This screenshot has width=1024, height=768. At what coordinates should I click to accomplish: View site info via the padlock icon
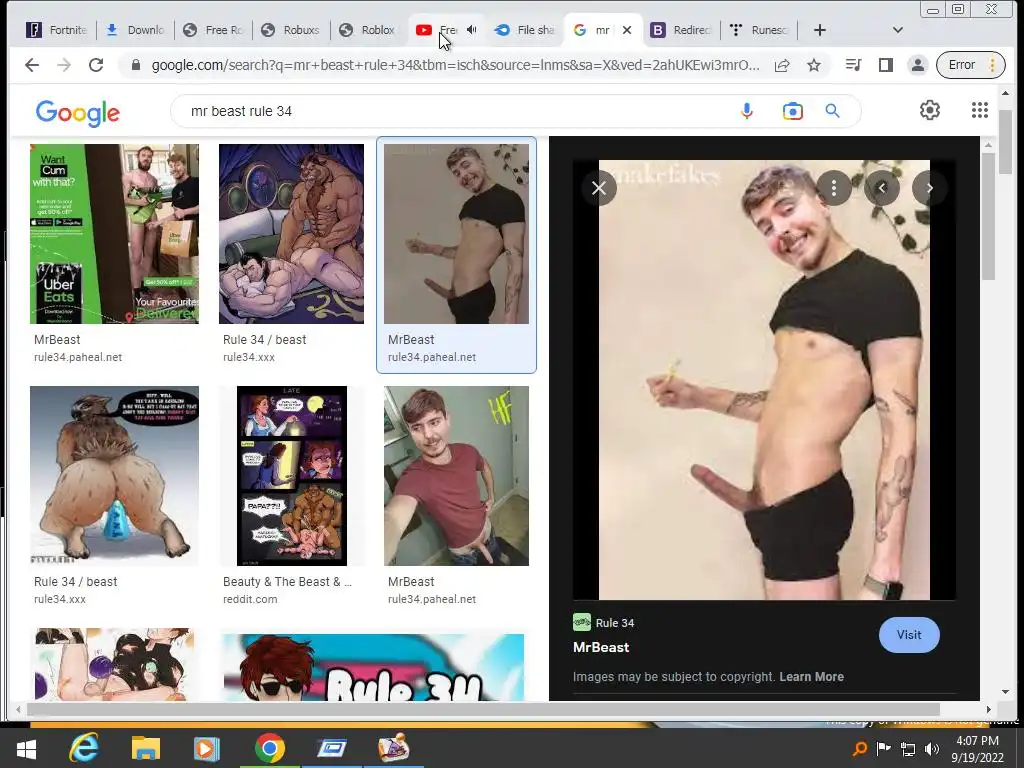(136, 65)
